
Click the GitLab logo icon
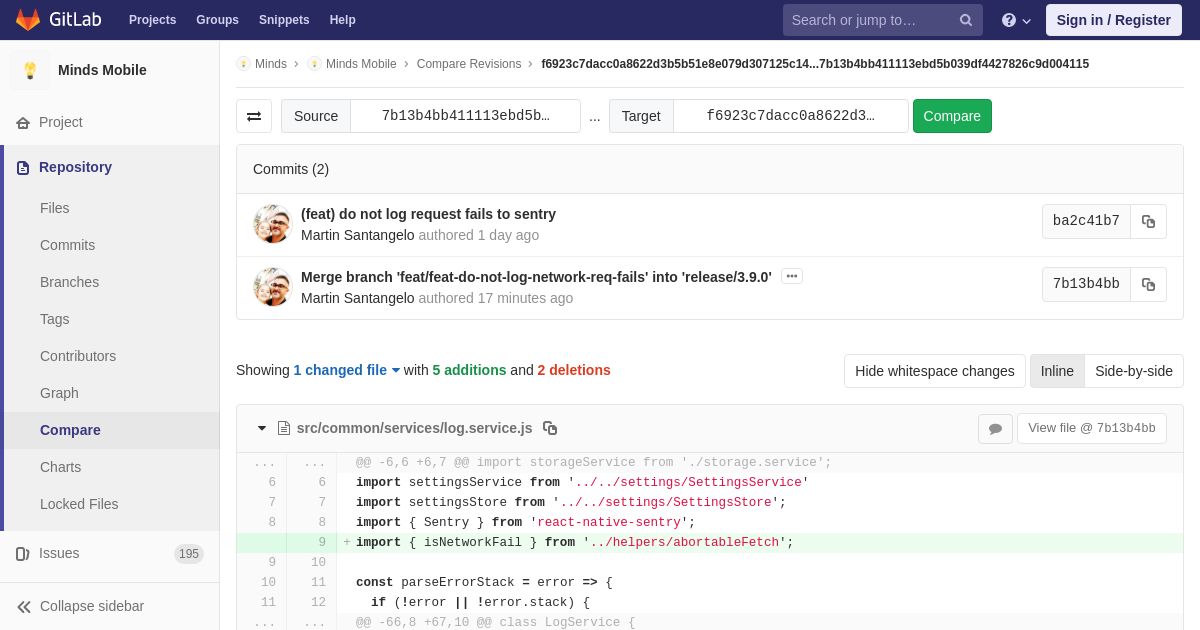coord(28,20)
